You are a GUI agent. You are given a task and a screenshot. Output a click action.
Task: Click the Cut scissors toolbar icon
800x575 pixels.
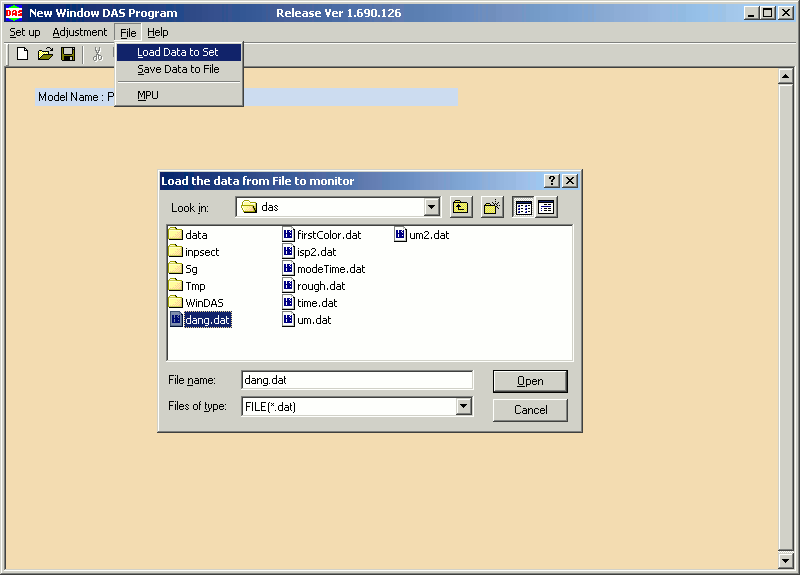coord(97,54)
